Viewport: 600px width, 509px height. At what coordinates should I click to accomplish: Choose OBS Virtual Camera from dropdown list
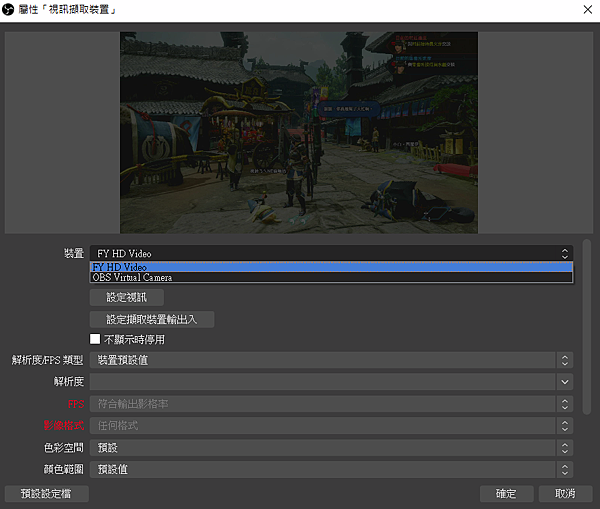click(x=331, y=277)
